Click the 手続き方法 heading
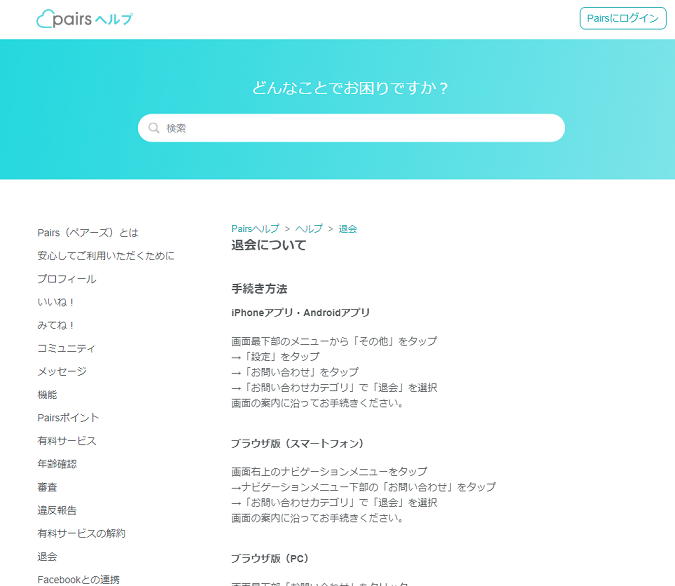Image resolution: width=675 pixels, height=586 pixels. coord(259,289)
